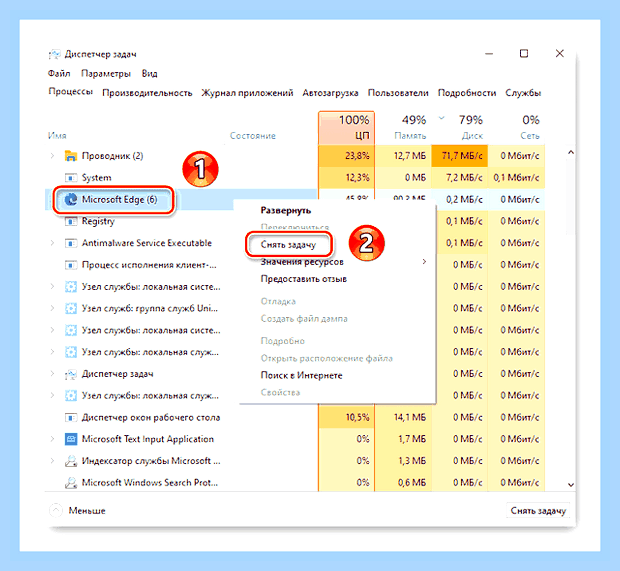Click the Task Manager title bar icon

(54, 54)
